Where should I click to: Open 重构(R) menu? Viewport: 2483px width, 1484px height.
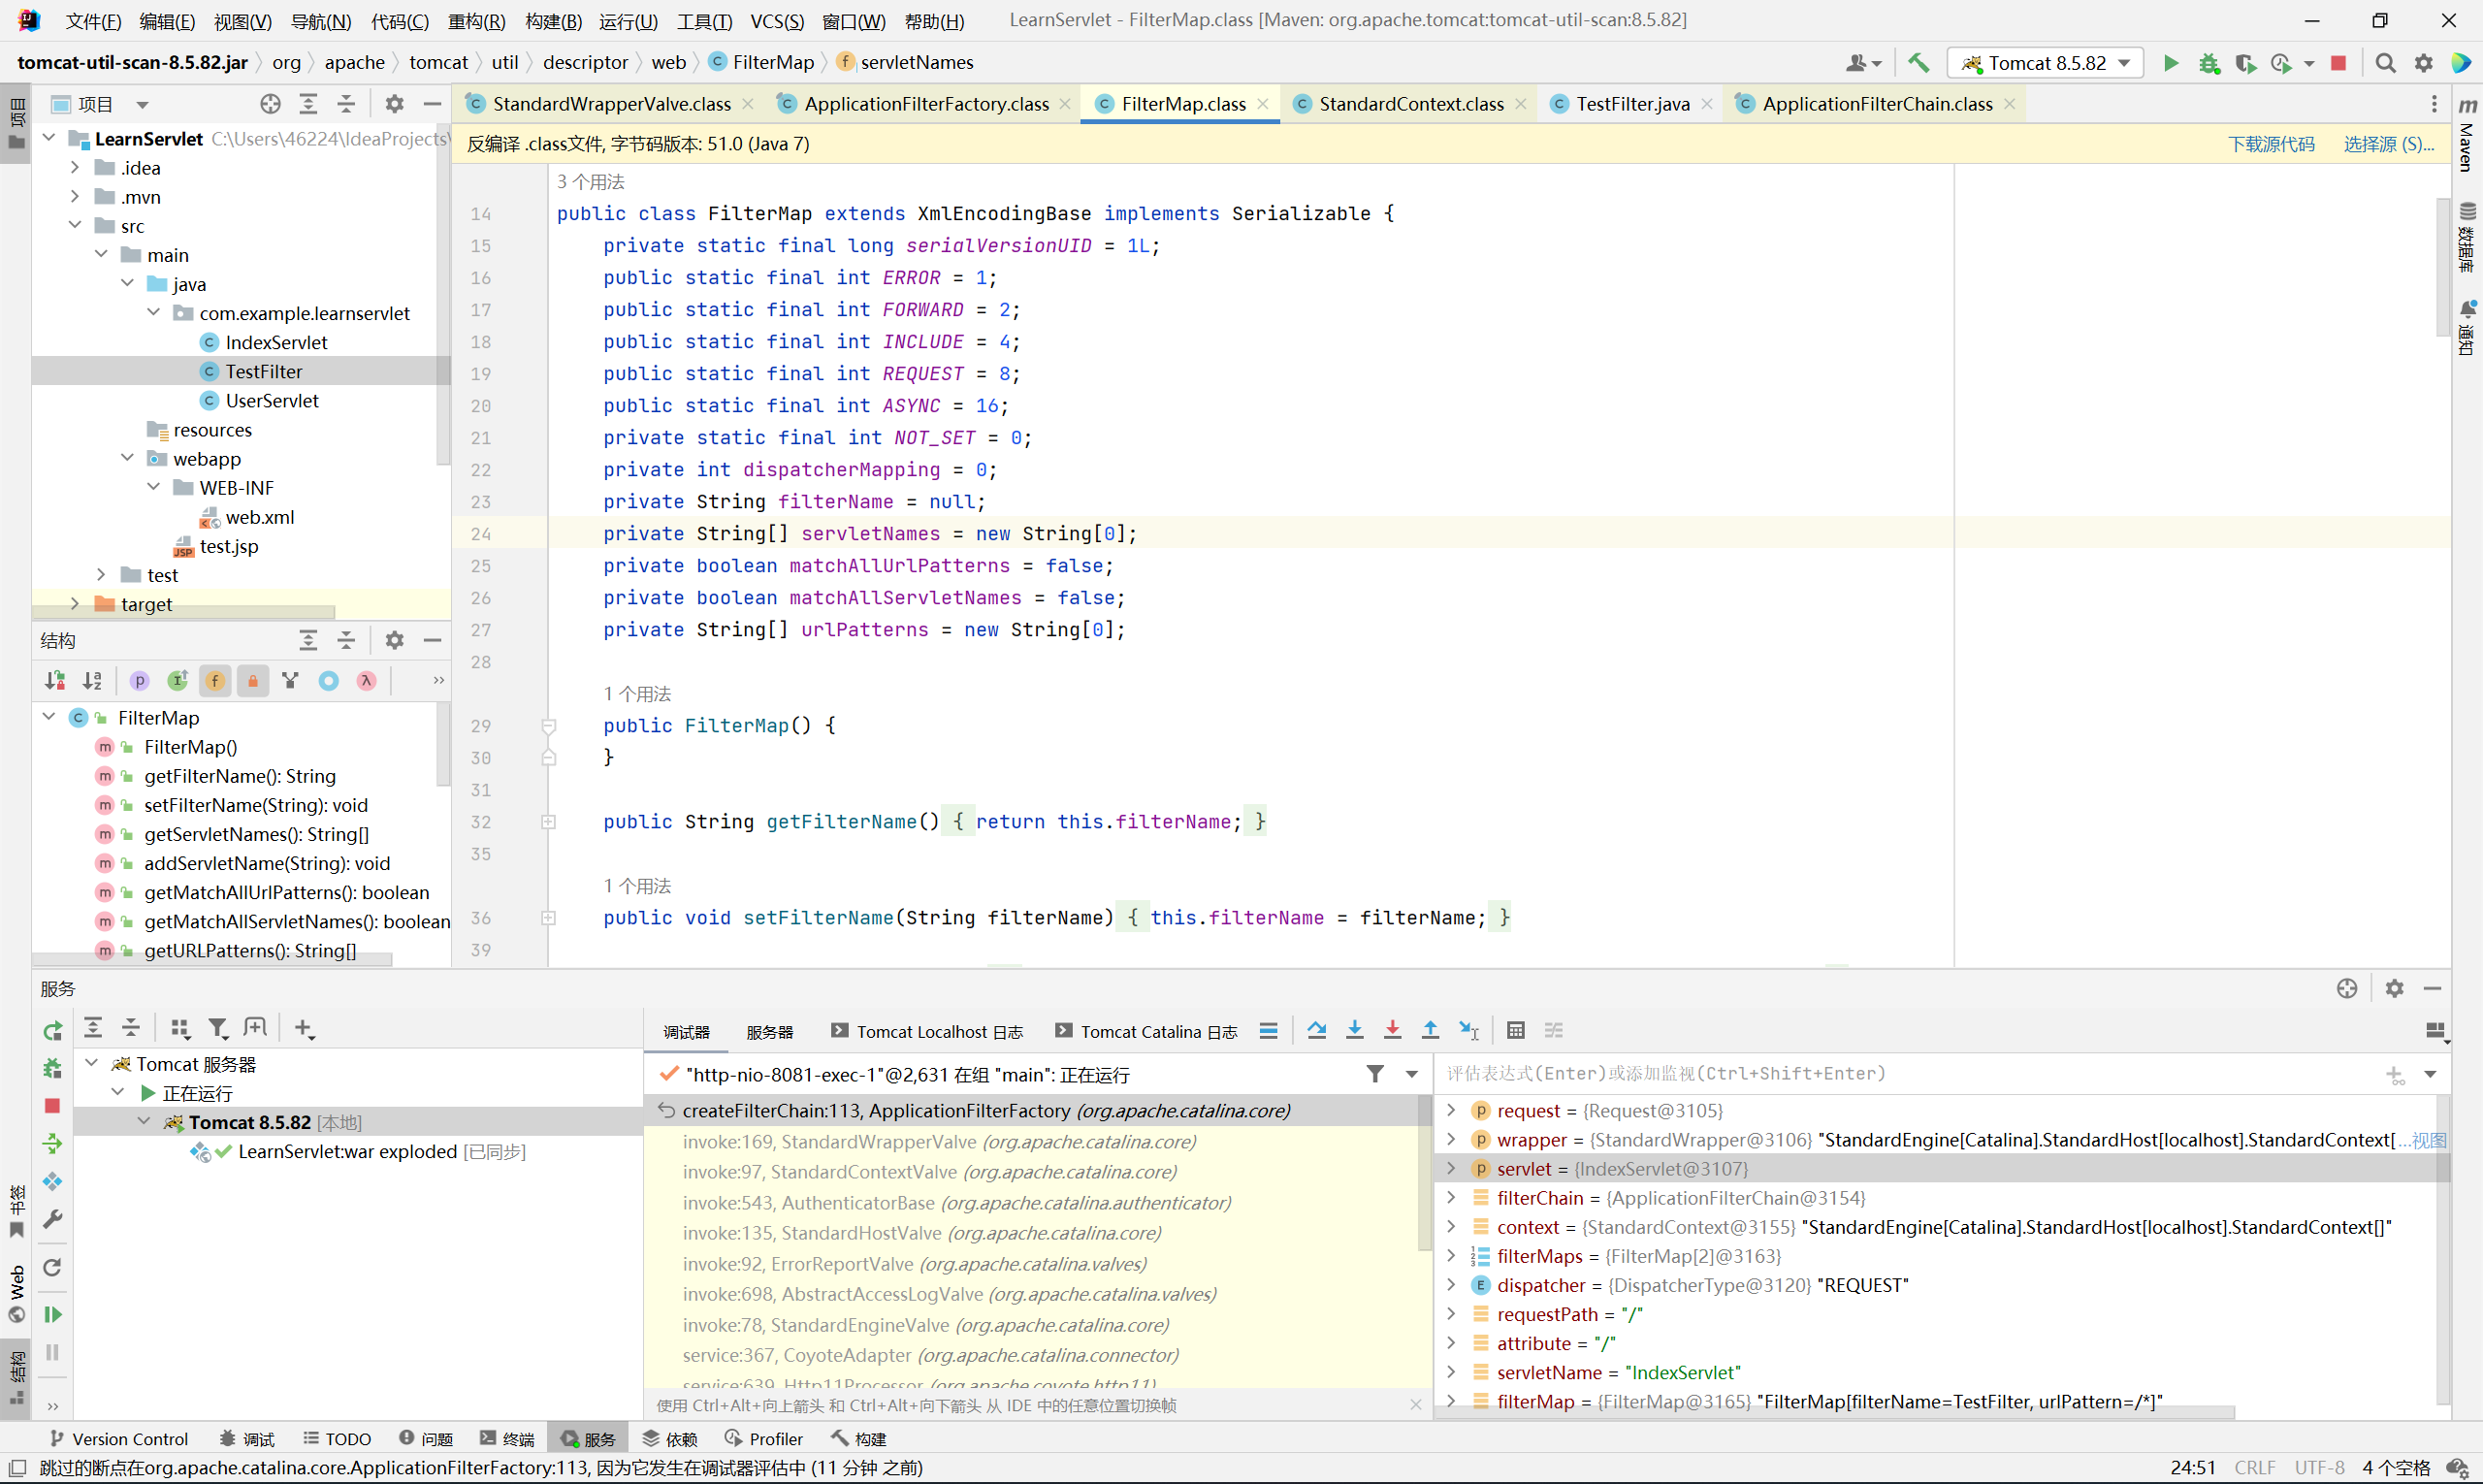tap(476, 21)
